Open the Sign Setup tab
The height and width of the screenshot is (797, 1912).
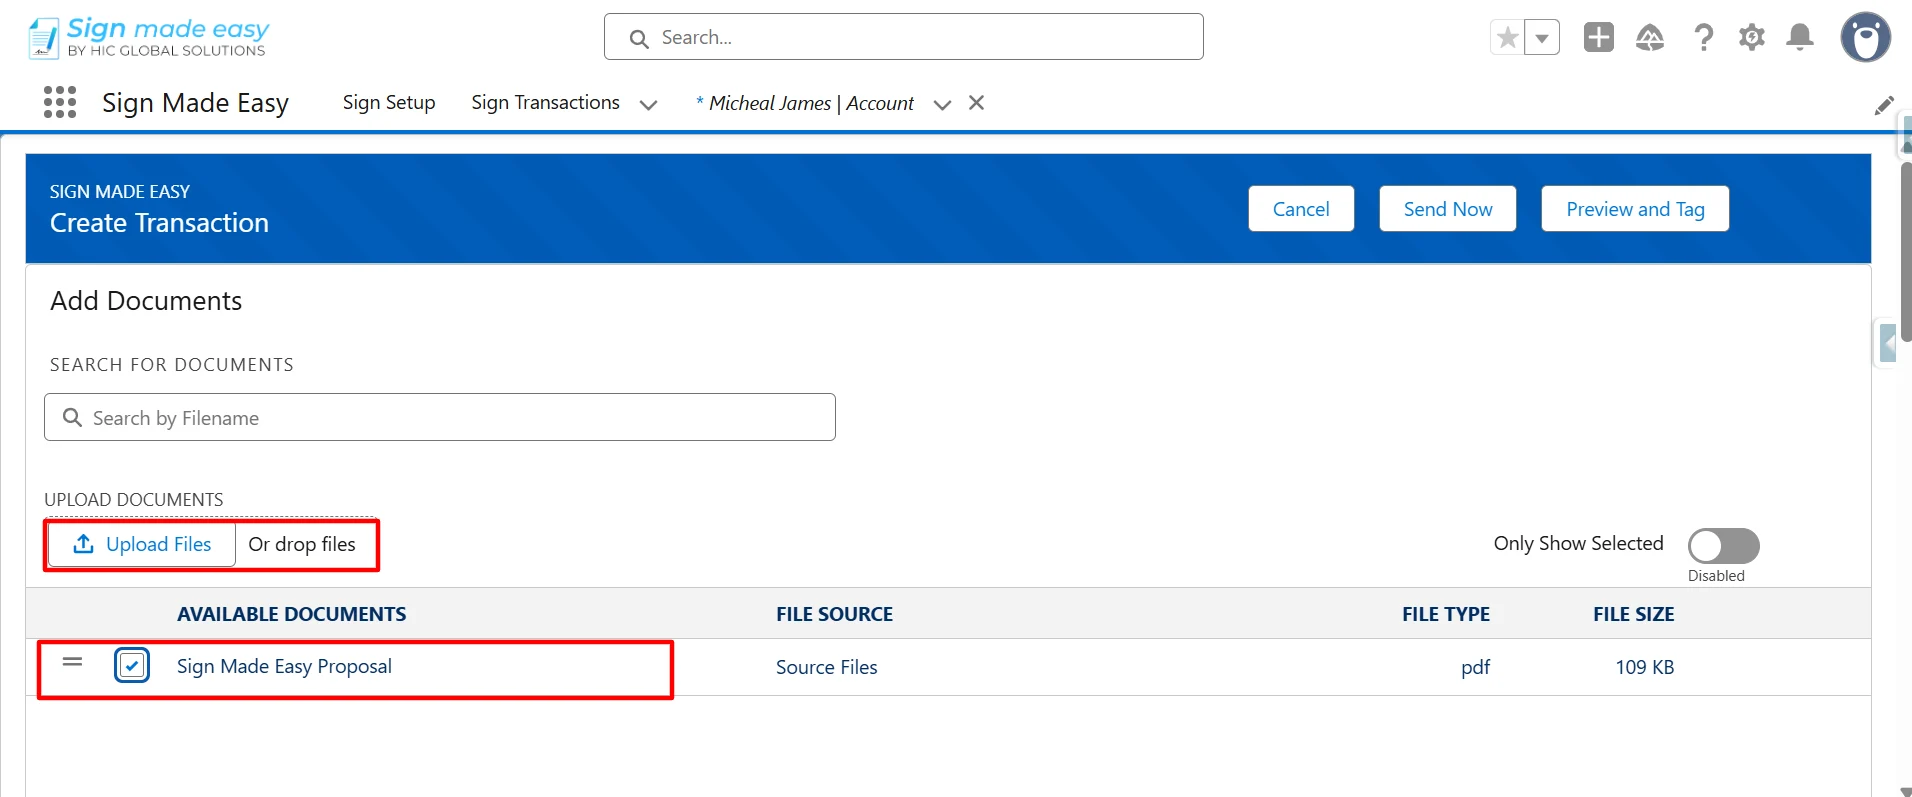[x=389, y=103]
